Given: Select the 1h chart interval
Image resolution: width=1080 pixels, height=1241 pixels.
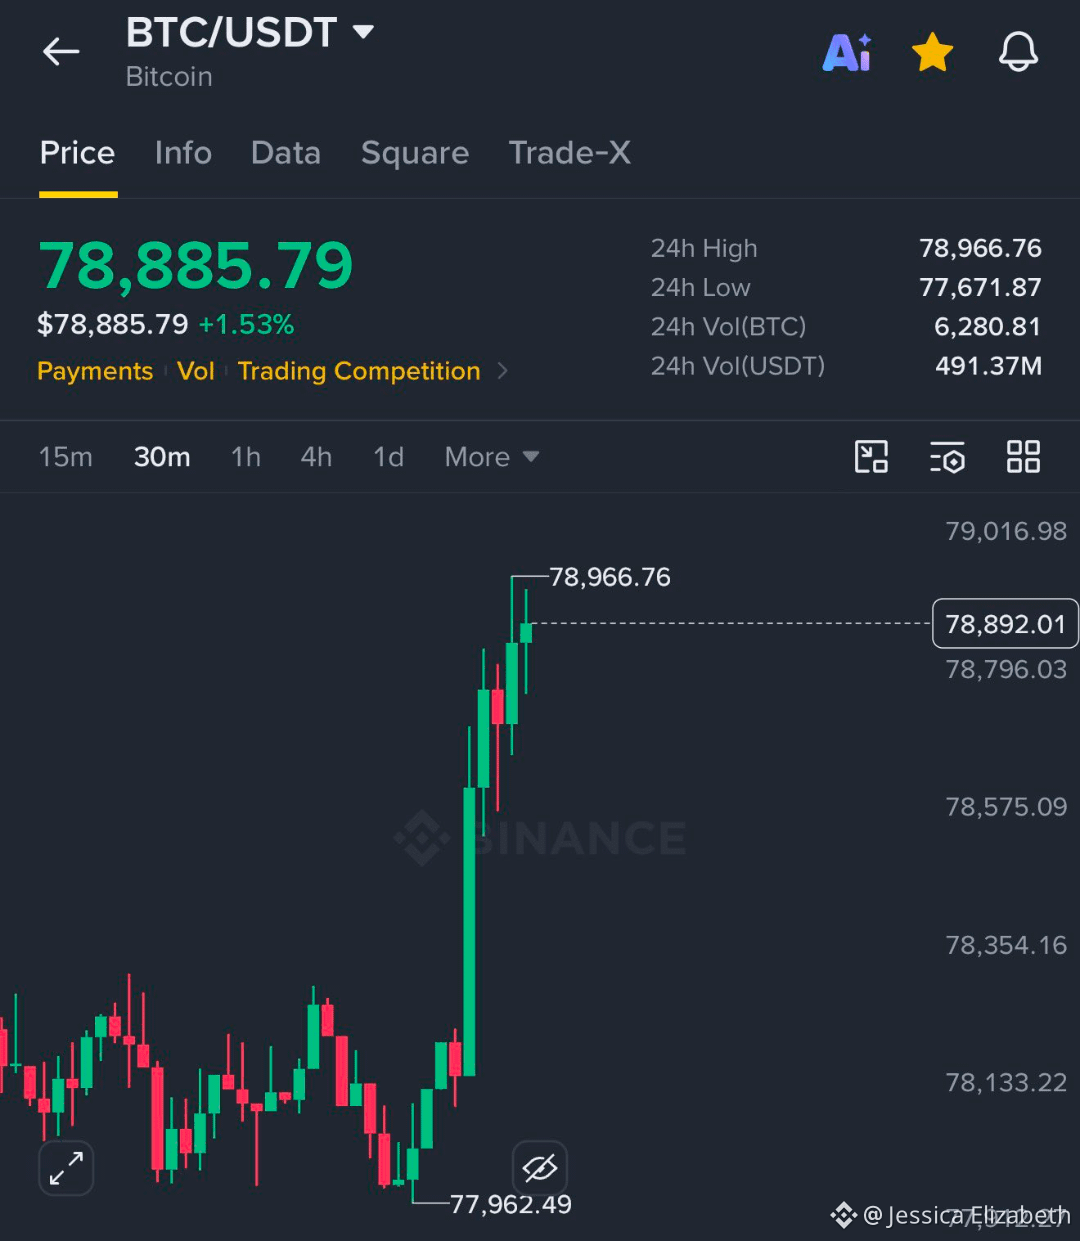Looking at the screenshot, I should click(246, 457).
